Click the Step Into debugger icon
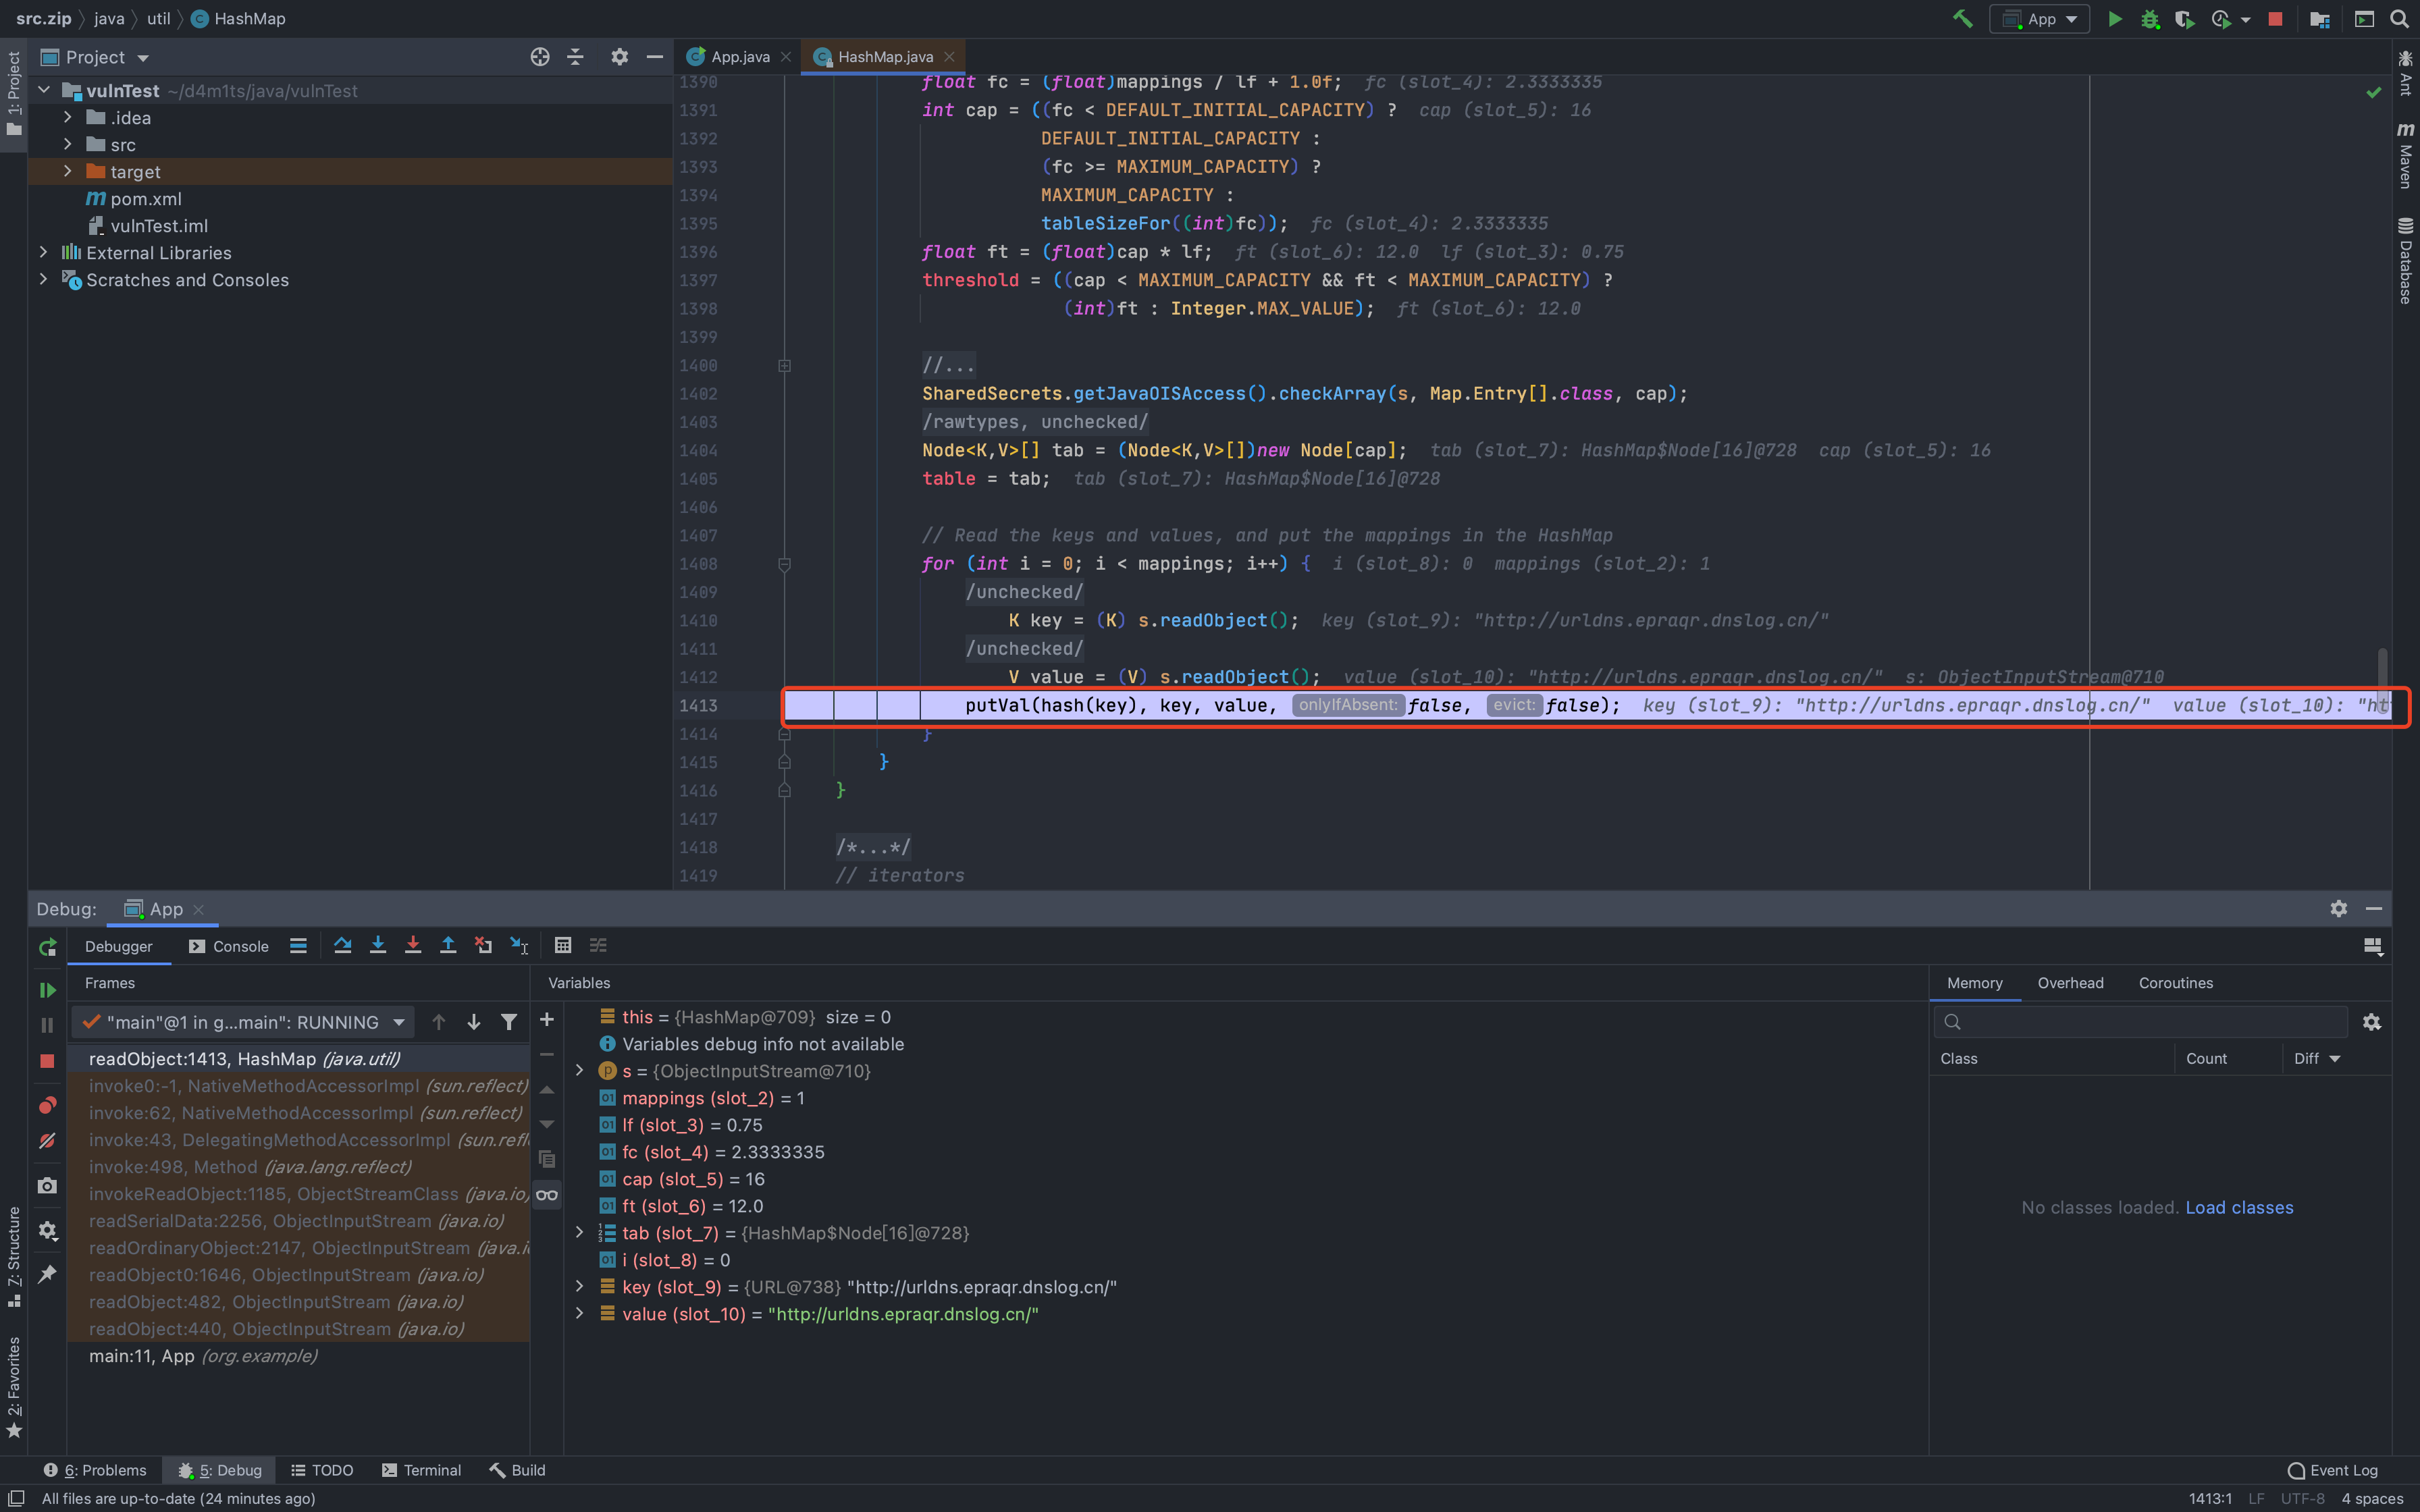Image resolution: width=2420 pixels, height=1512 pixels. pyautogui.click(x=377, y=945)
